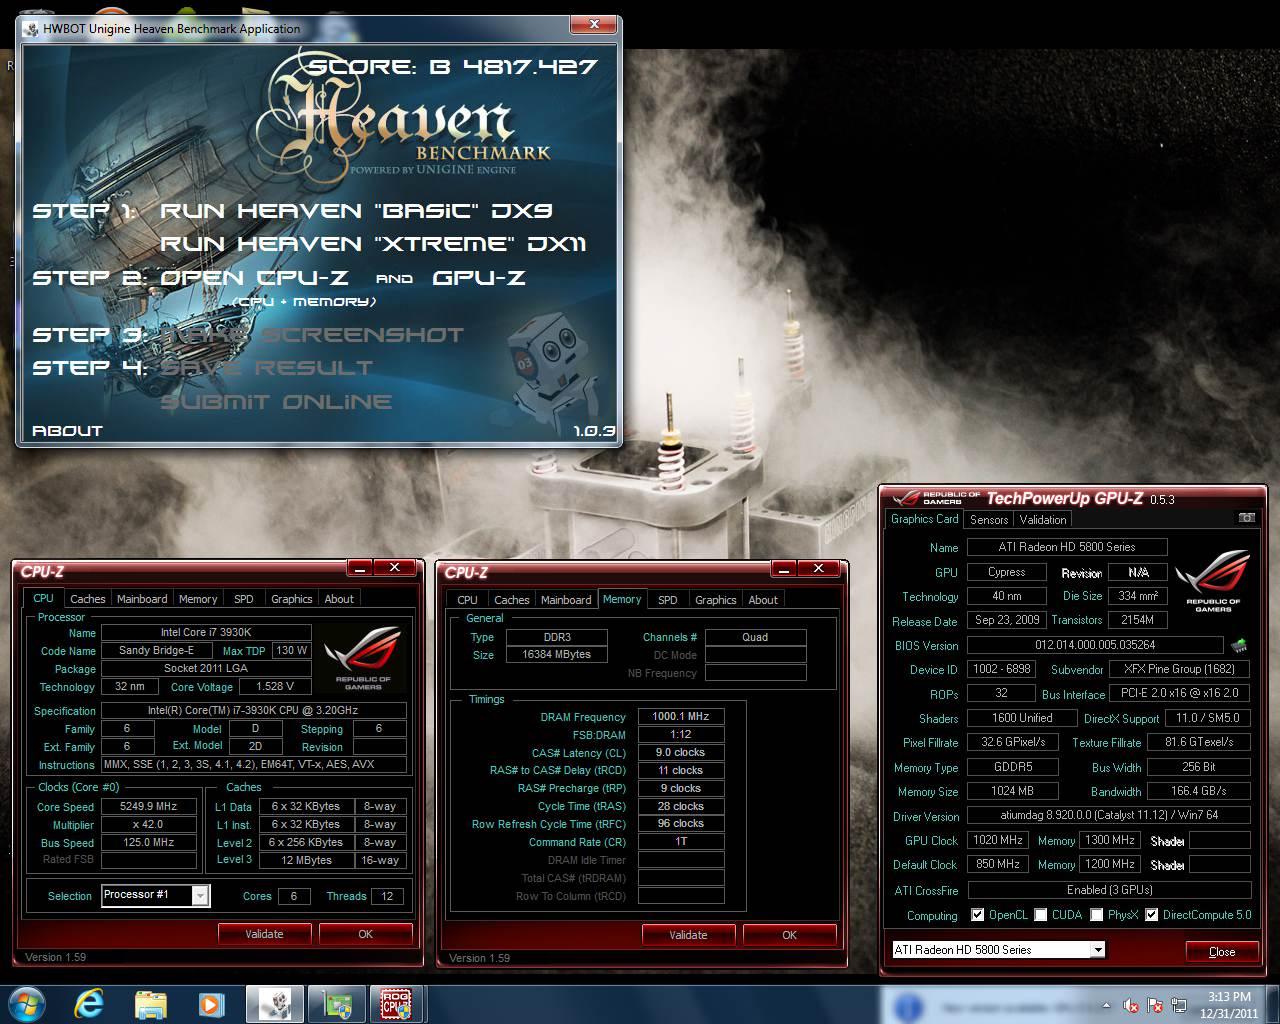Click the BIOS save chip icon in GPU-Z
Image resolution: width=1280 pixels, height=1024 pixels.
coord(1239,645)
